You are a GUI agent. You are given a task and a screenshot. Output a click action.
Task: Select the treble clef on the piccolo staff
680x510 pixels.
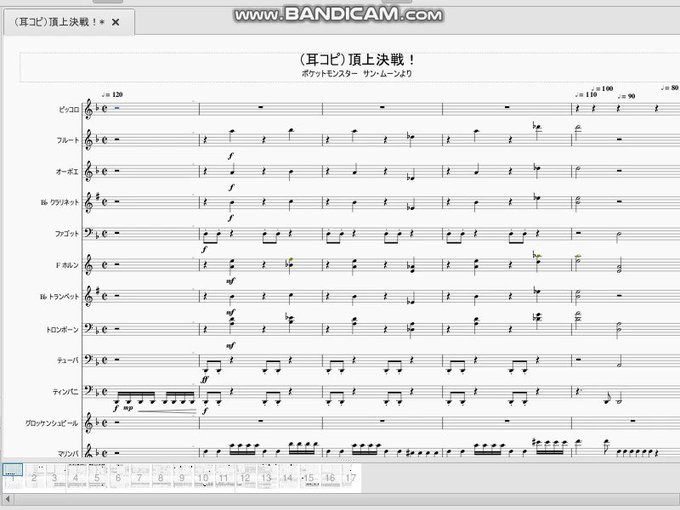pos(88,108)
